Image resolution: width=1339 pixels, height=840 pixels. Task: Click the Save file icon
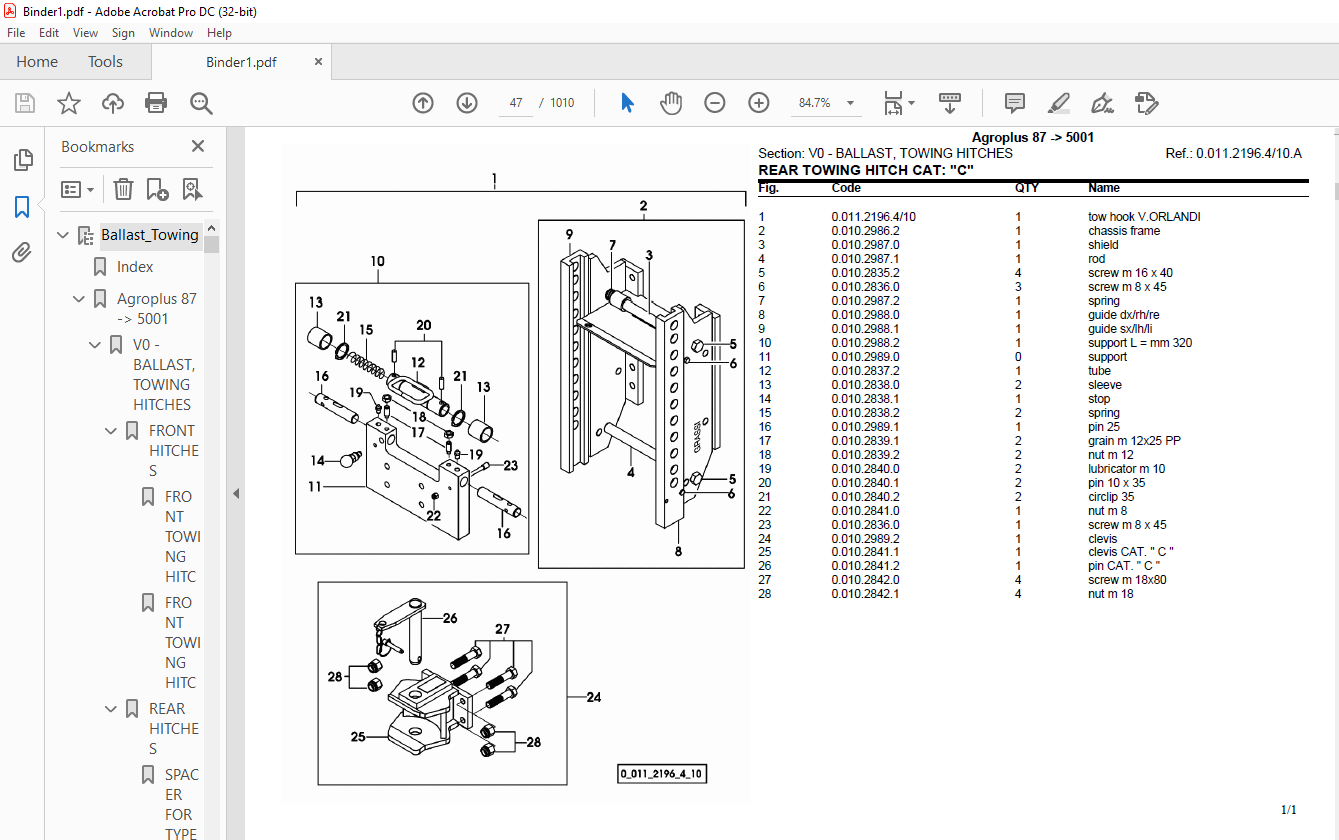[x=25, y=103]
